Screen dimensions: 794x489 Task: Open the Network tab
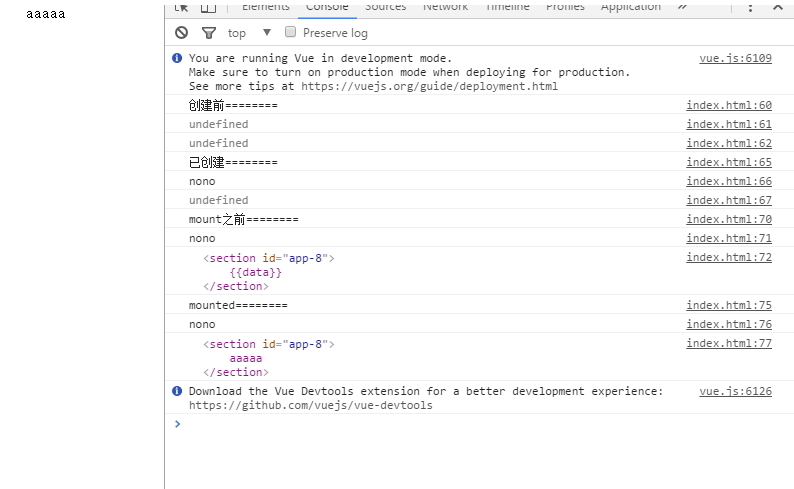(445, 6)
